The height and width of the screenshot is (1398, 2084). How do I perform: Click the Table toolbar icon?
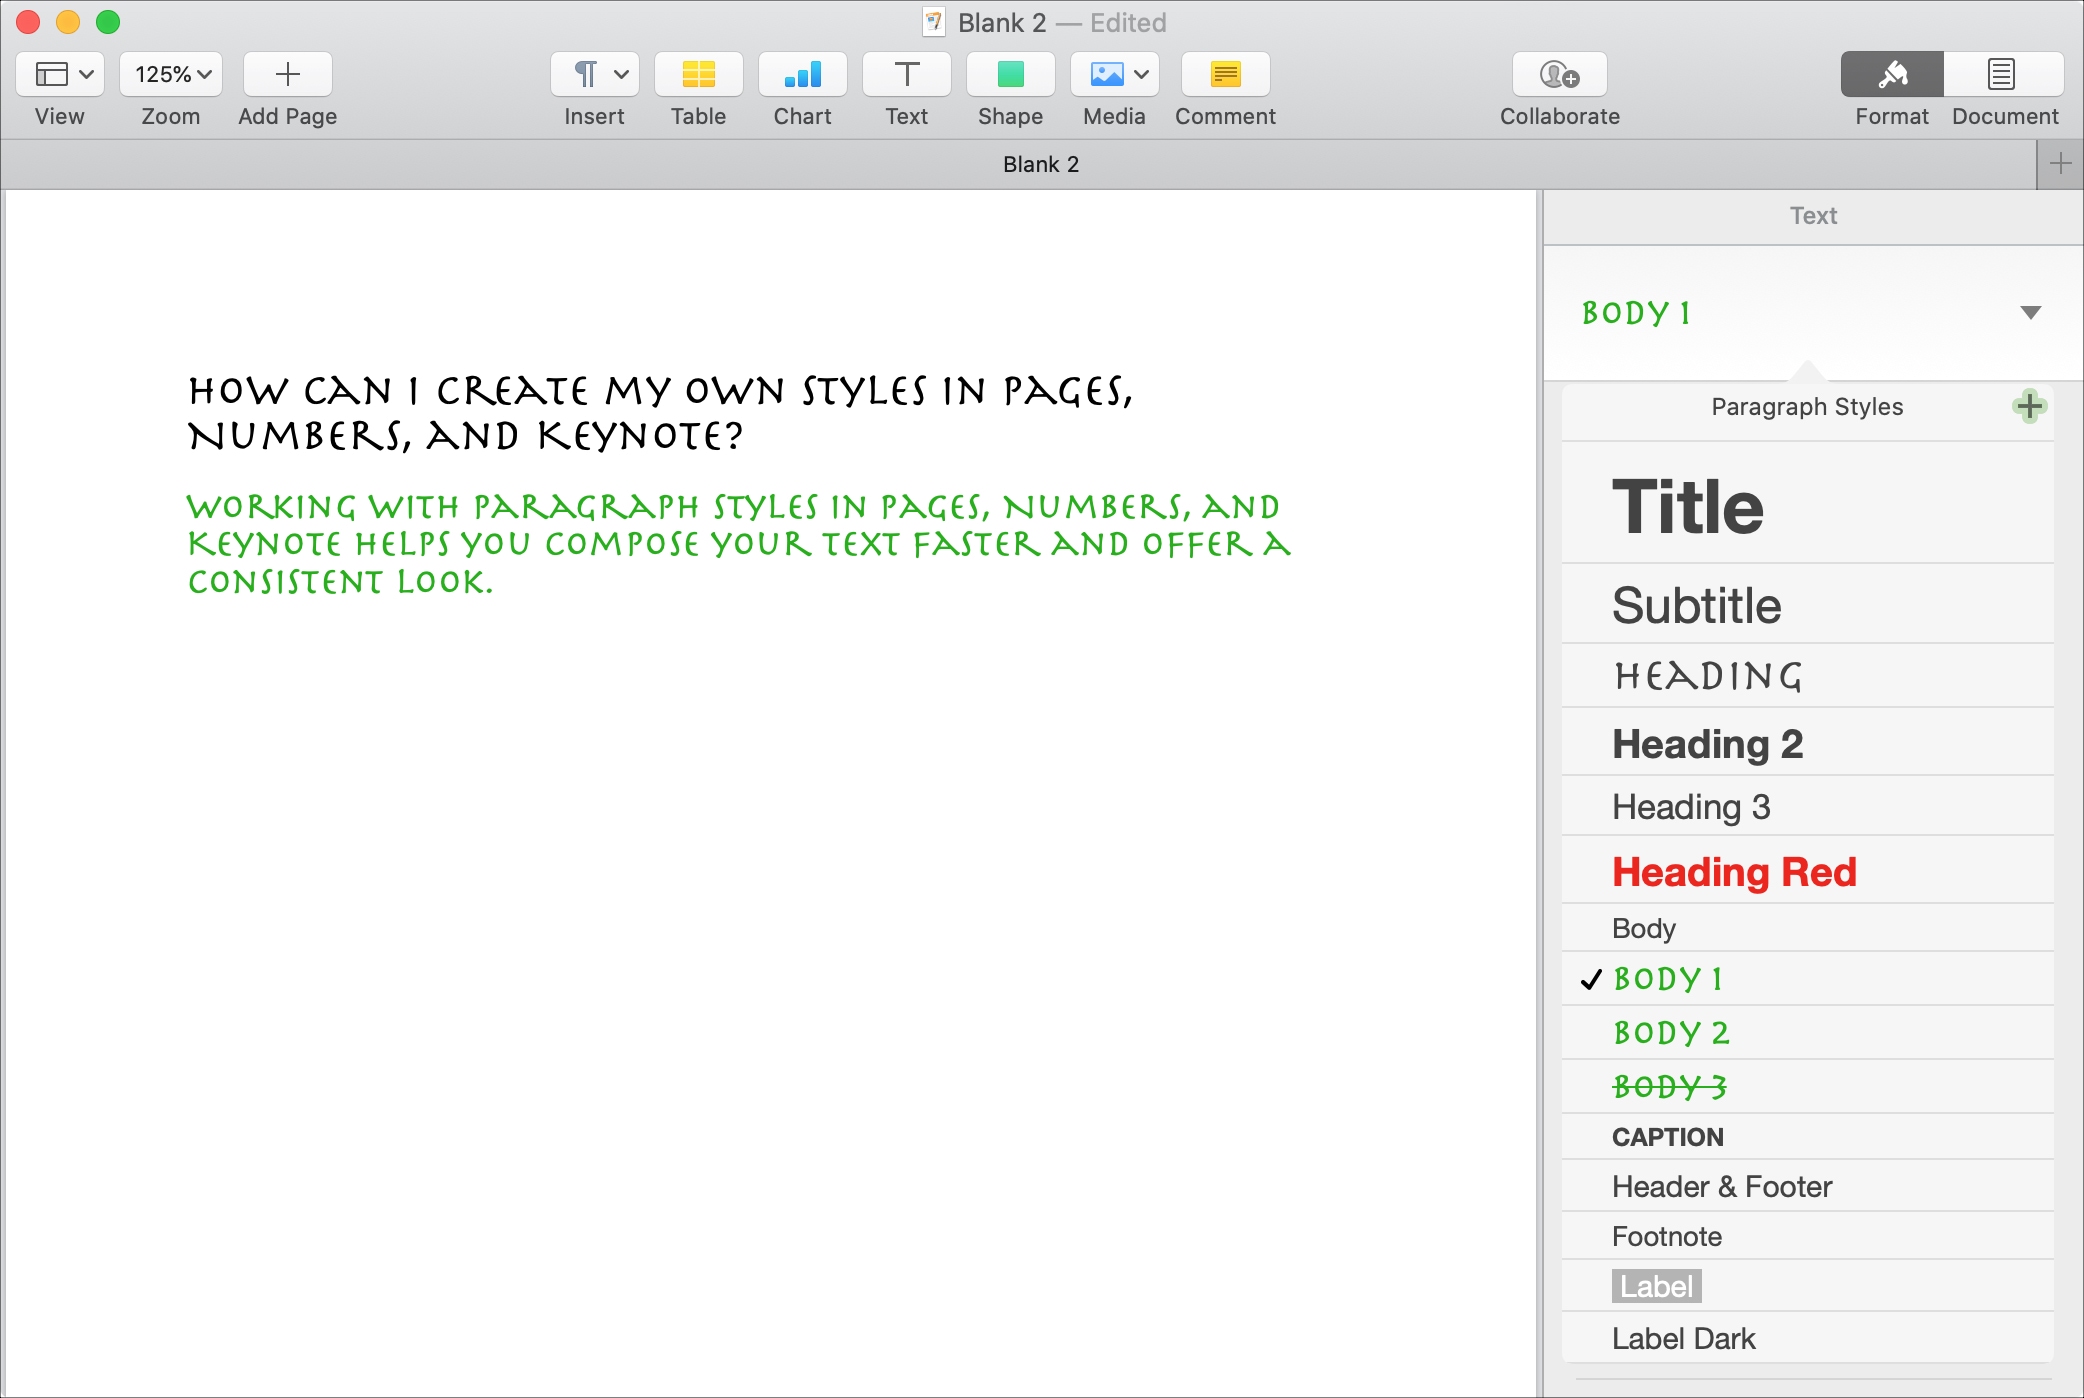pos(699,74)
